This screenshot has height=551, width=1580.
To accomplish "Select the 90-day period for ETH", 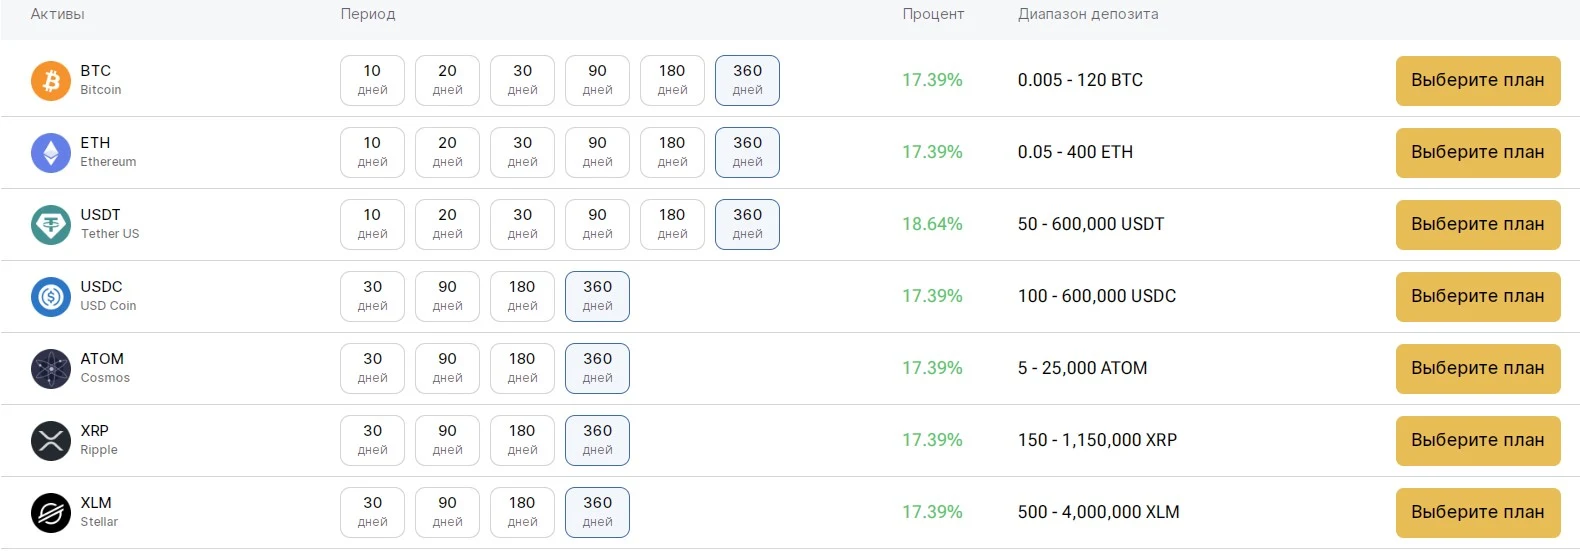I will 597,152.
